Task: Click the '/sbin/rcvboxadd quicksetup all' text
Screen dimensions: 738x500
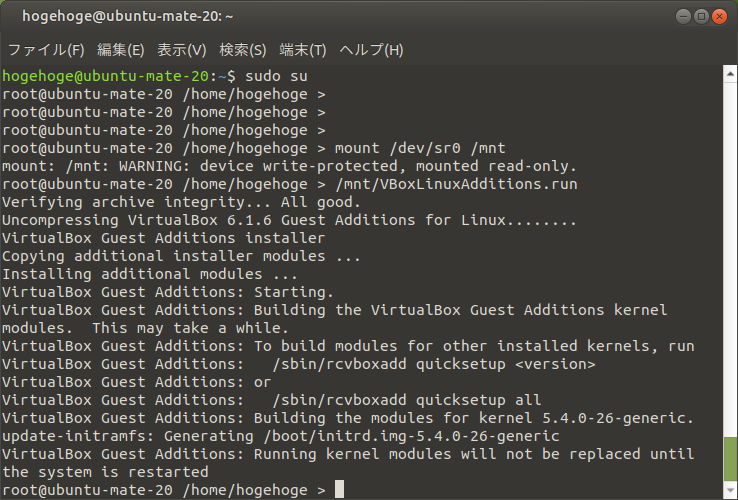Action: pyautogui.click(x=407, y=400)
